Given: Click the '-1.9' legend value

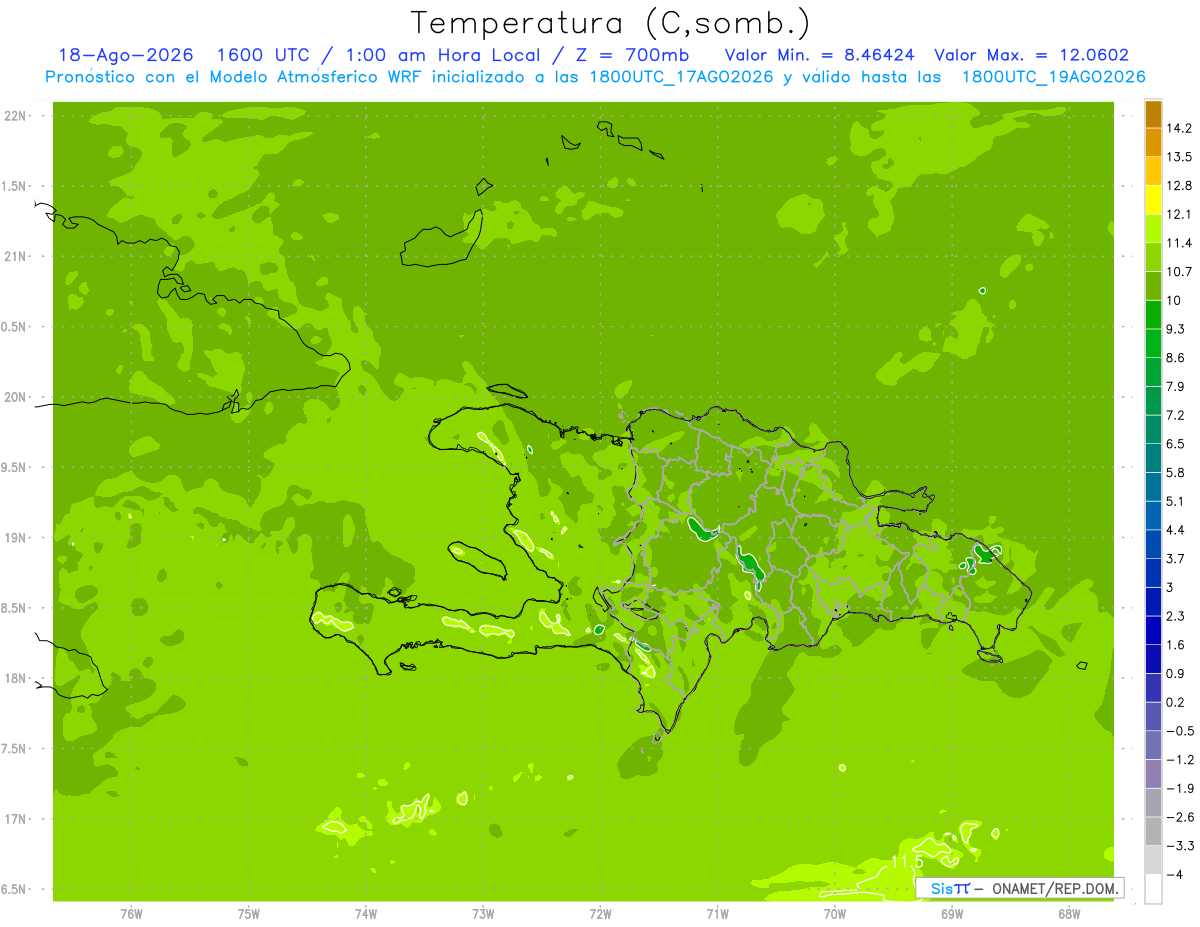Looking at the screenshot, I should click(x=1179, y=788).
